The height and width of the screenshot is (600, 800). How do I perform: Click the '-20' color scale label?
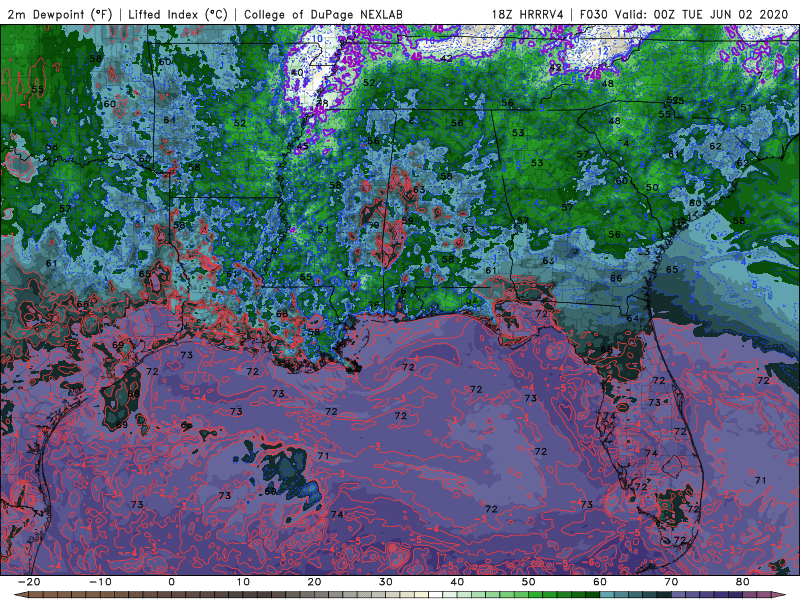click(x=29, y=582)
